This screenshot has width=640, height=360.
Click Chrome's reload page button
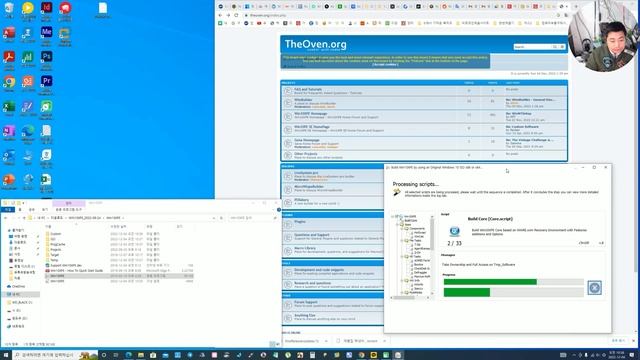[x=236, y=15]
